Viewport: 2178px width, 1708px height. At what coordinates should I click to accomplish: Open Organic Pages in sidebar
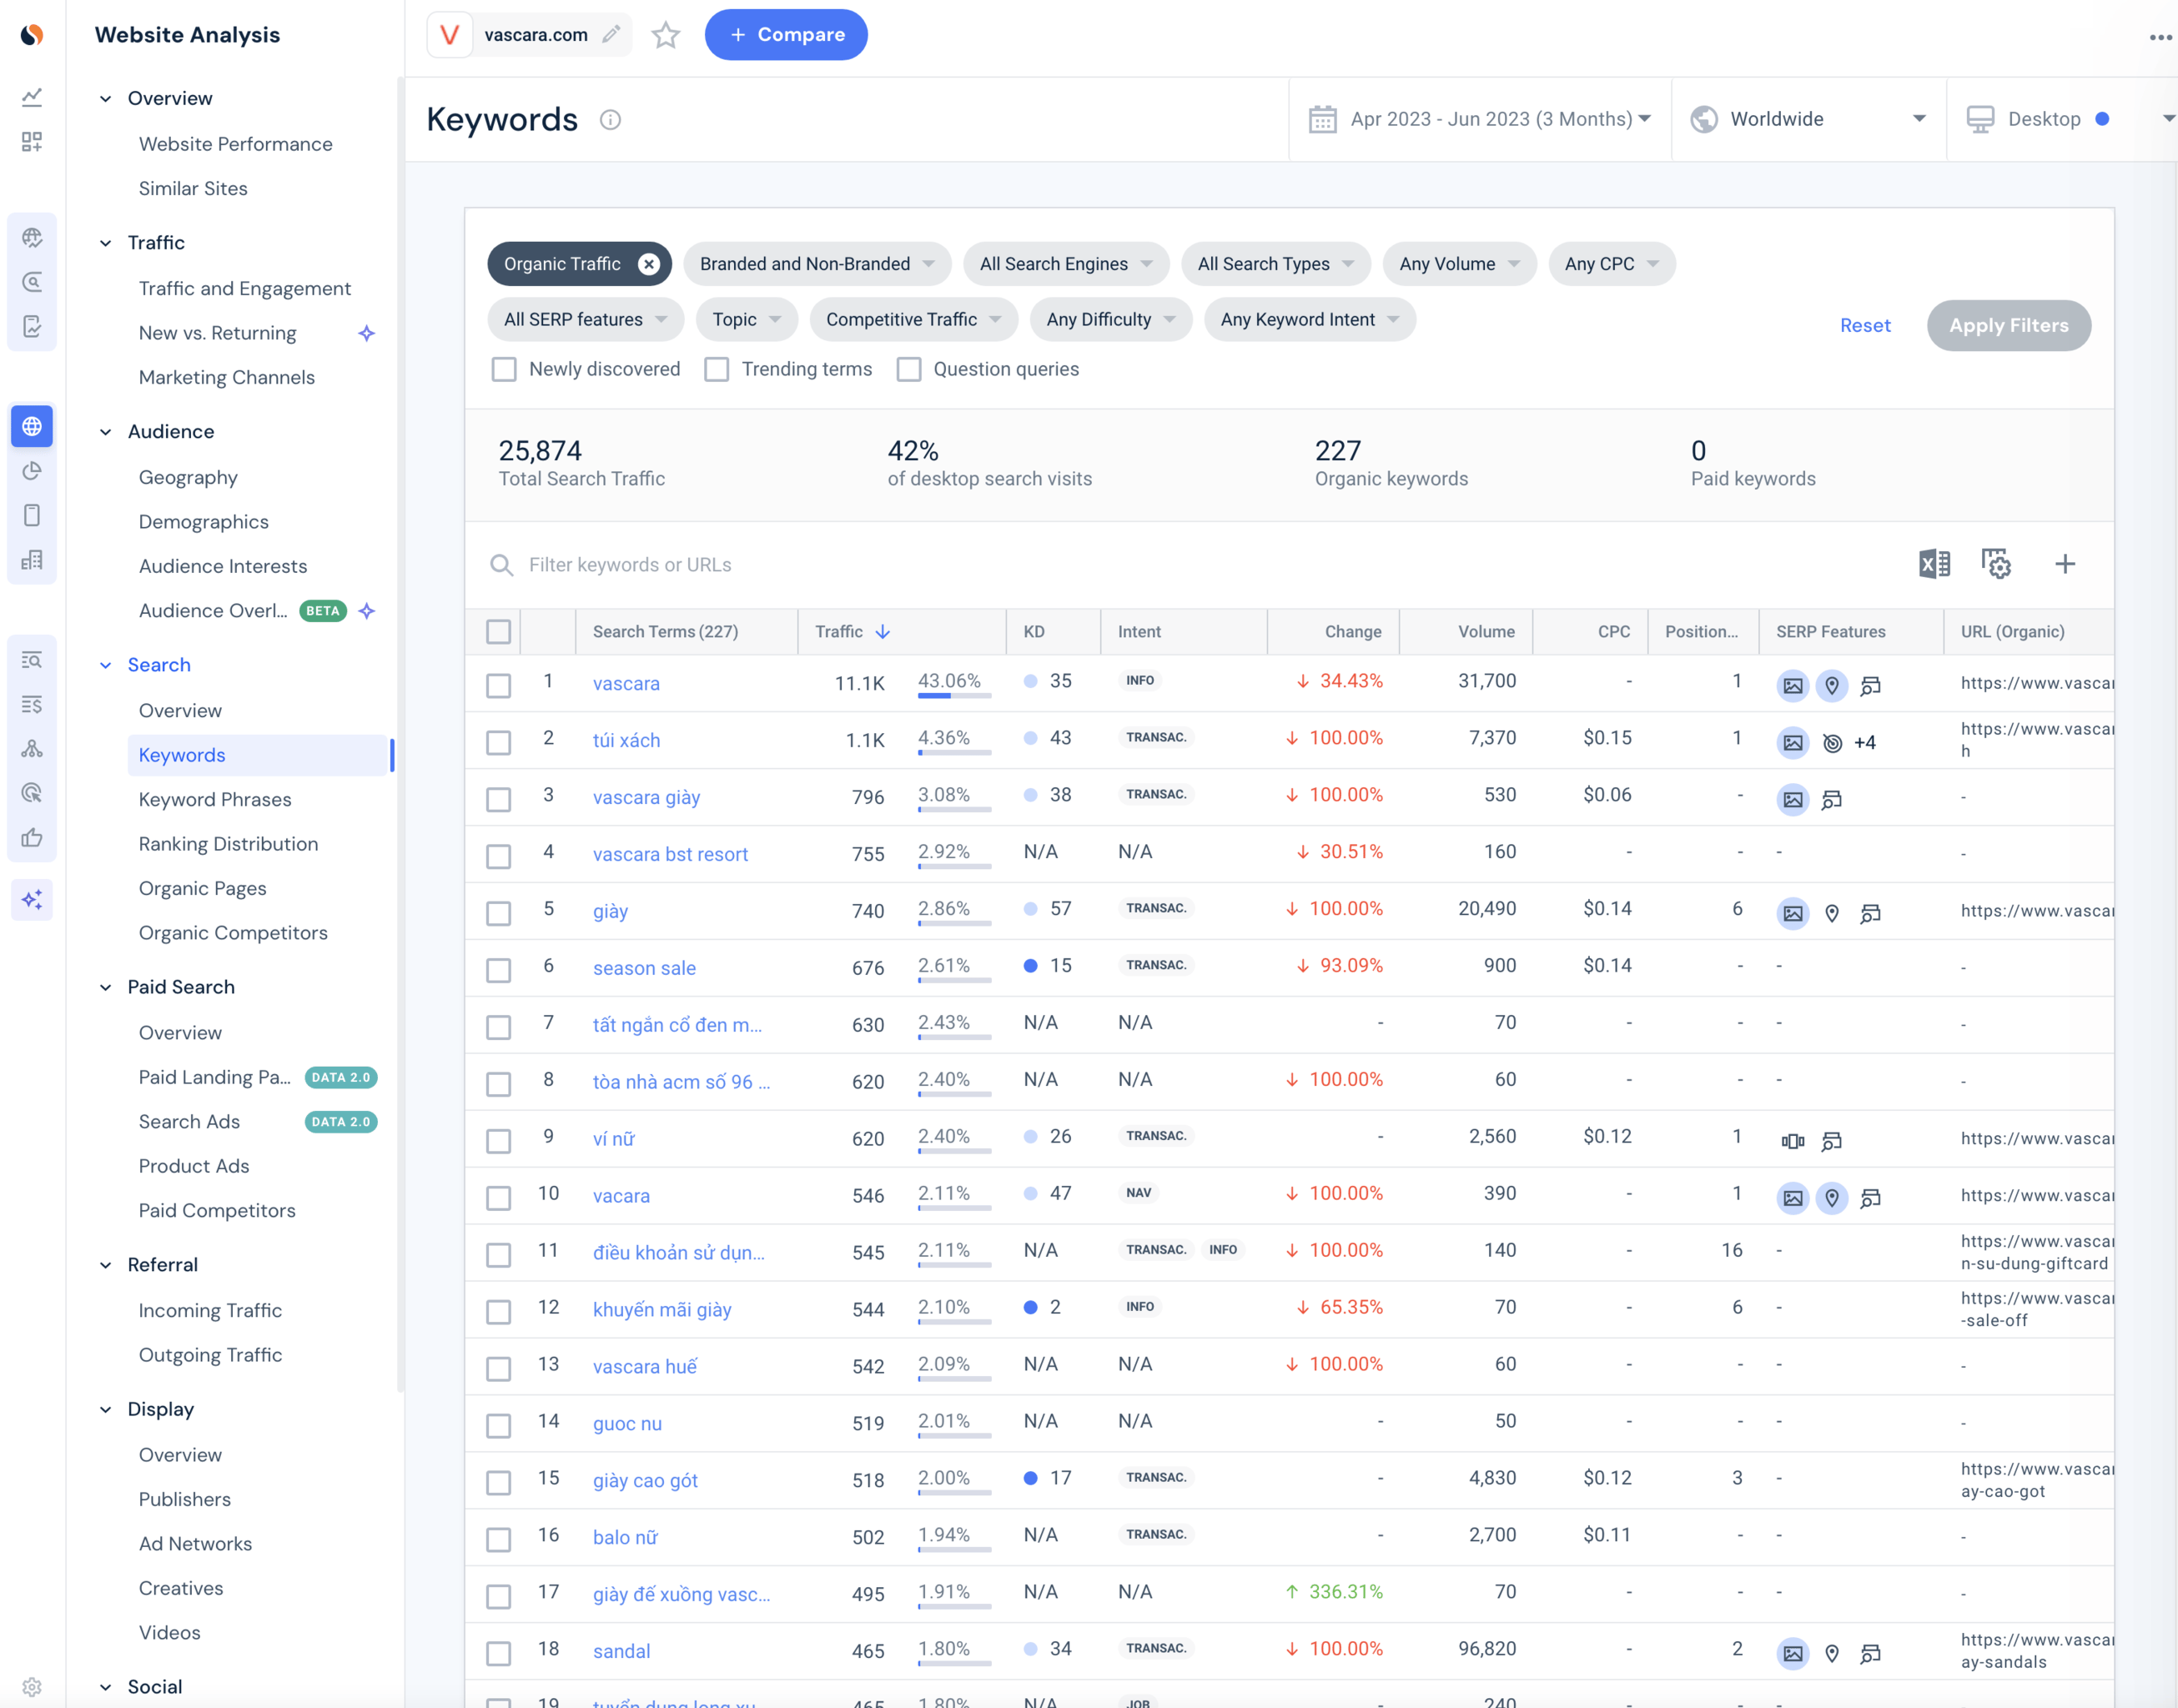point(202,889)
